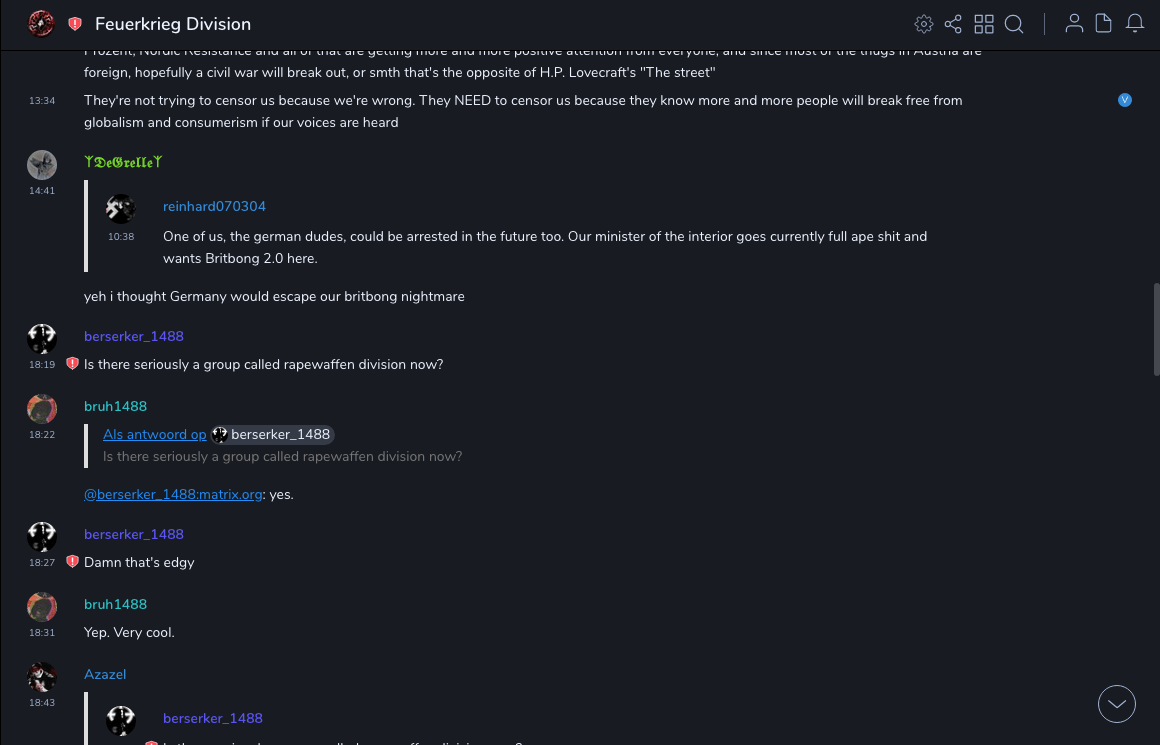Open the room files icon
Image resolution: width=1160 pixels, height=745 pixels.
click(1104, 24)
